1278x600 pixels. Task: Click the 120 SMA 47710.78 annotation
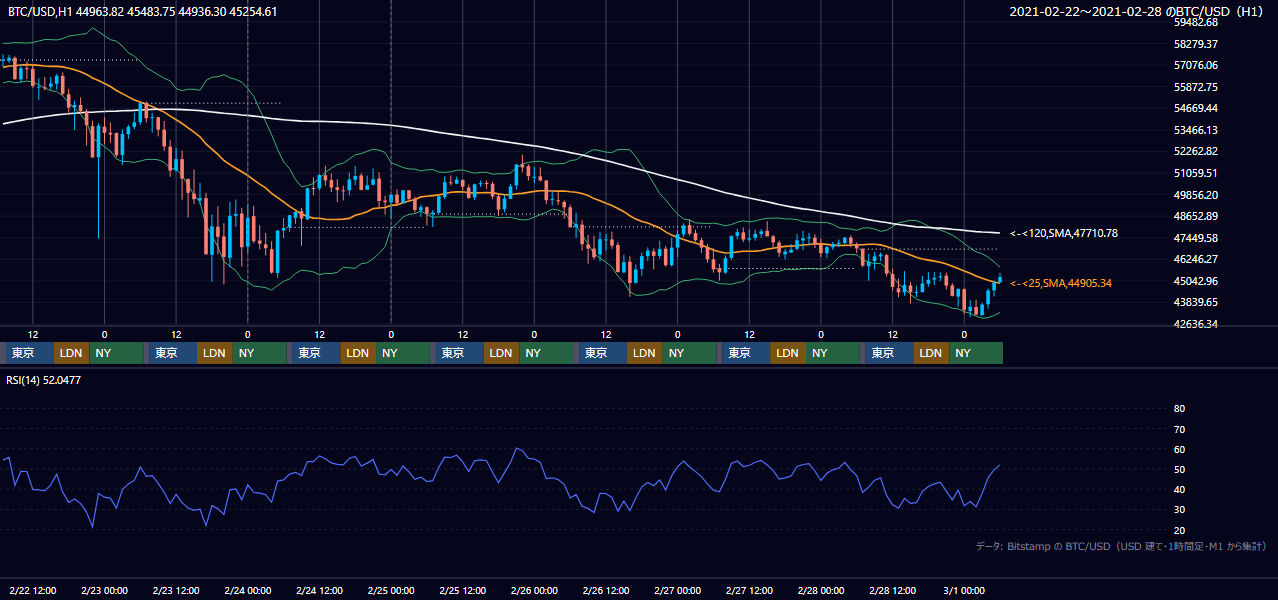tap(1063, 233)
